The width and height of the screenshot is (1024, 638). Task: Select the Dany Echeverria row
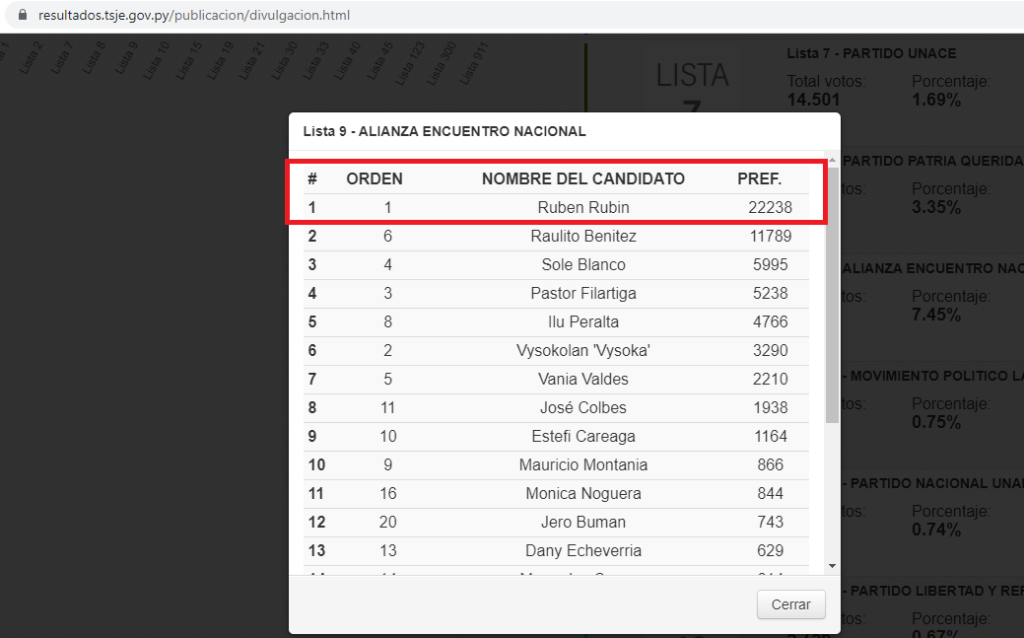[x=583, y=550]
